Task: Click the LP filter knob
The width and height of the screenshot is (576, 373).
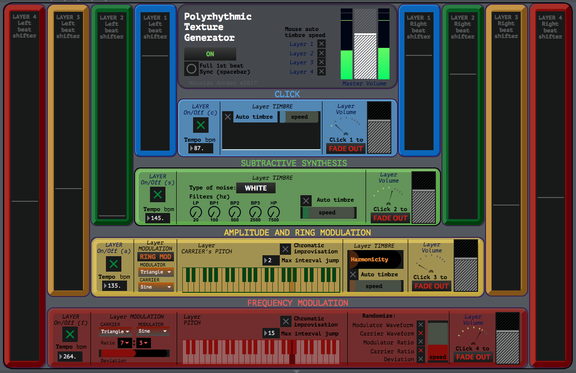Action: tap(196, 212)
